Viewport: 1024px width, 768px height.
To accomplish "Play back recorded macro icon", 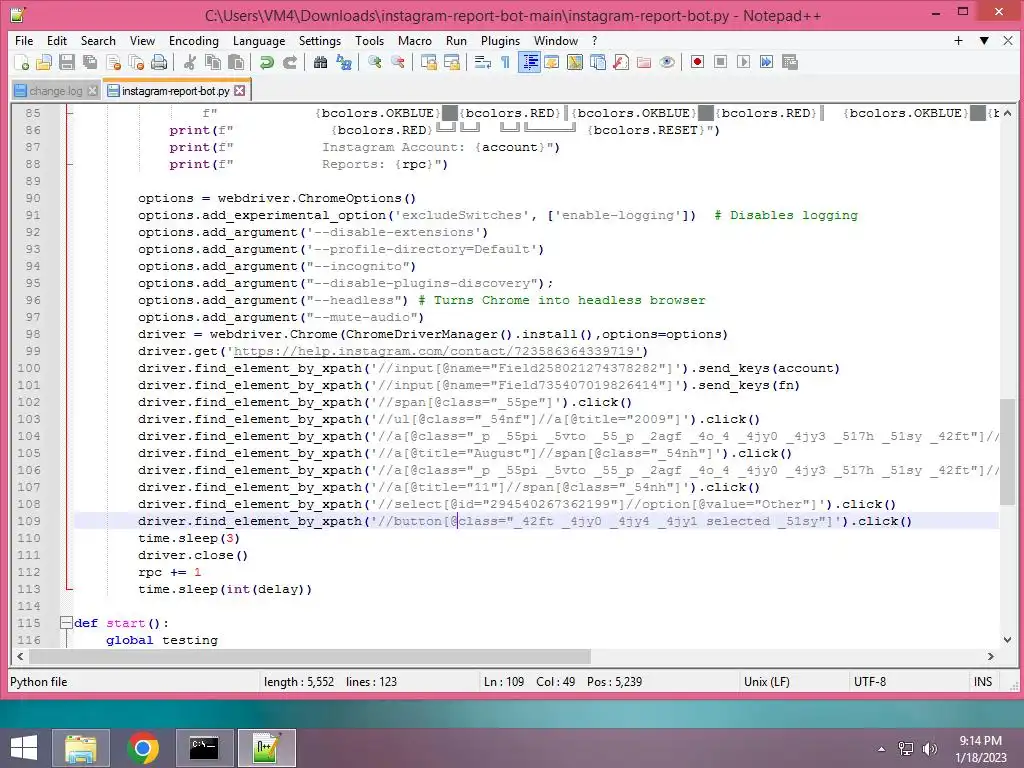I will click(x=743, y=62).
